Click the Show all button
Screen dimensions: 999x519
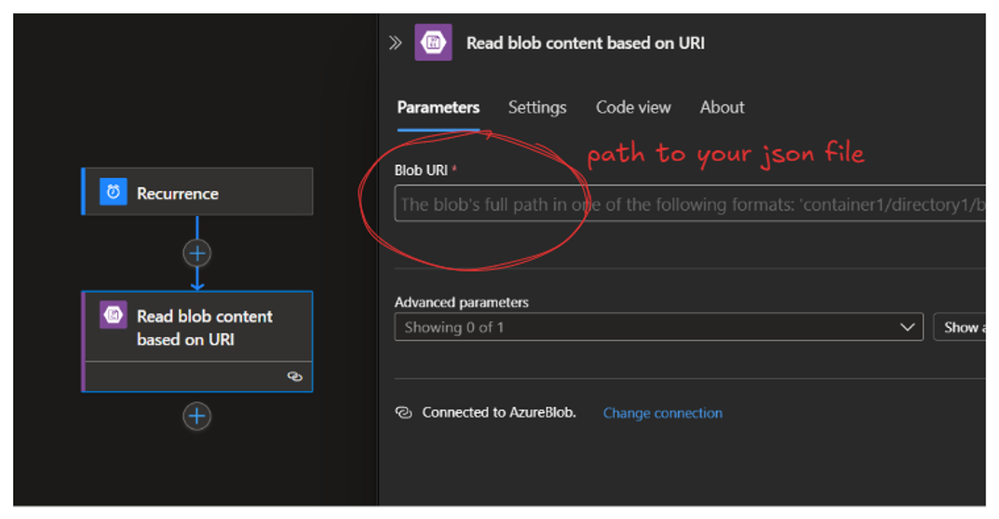tap(959, 327)
